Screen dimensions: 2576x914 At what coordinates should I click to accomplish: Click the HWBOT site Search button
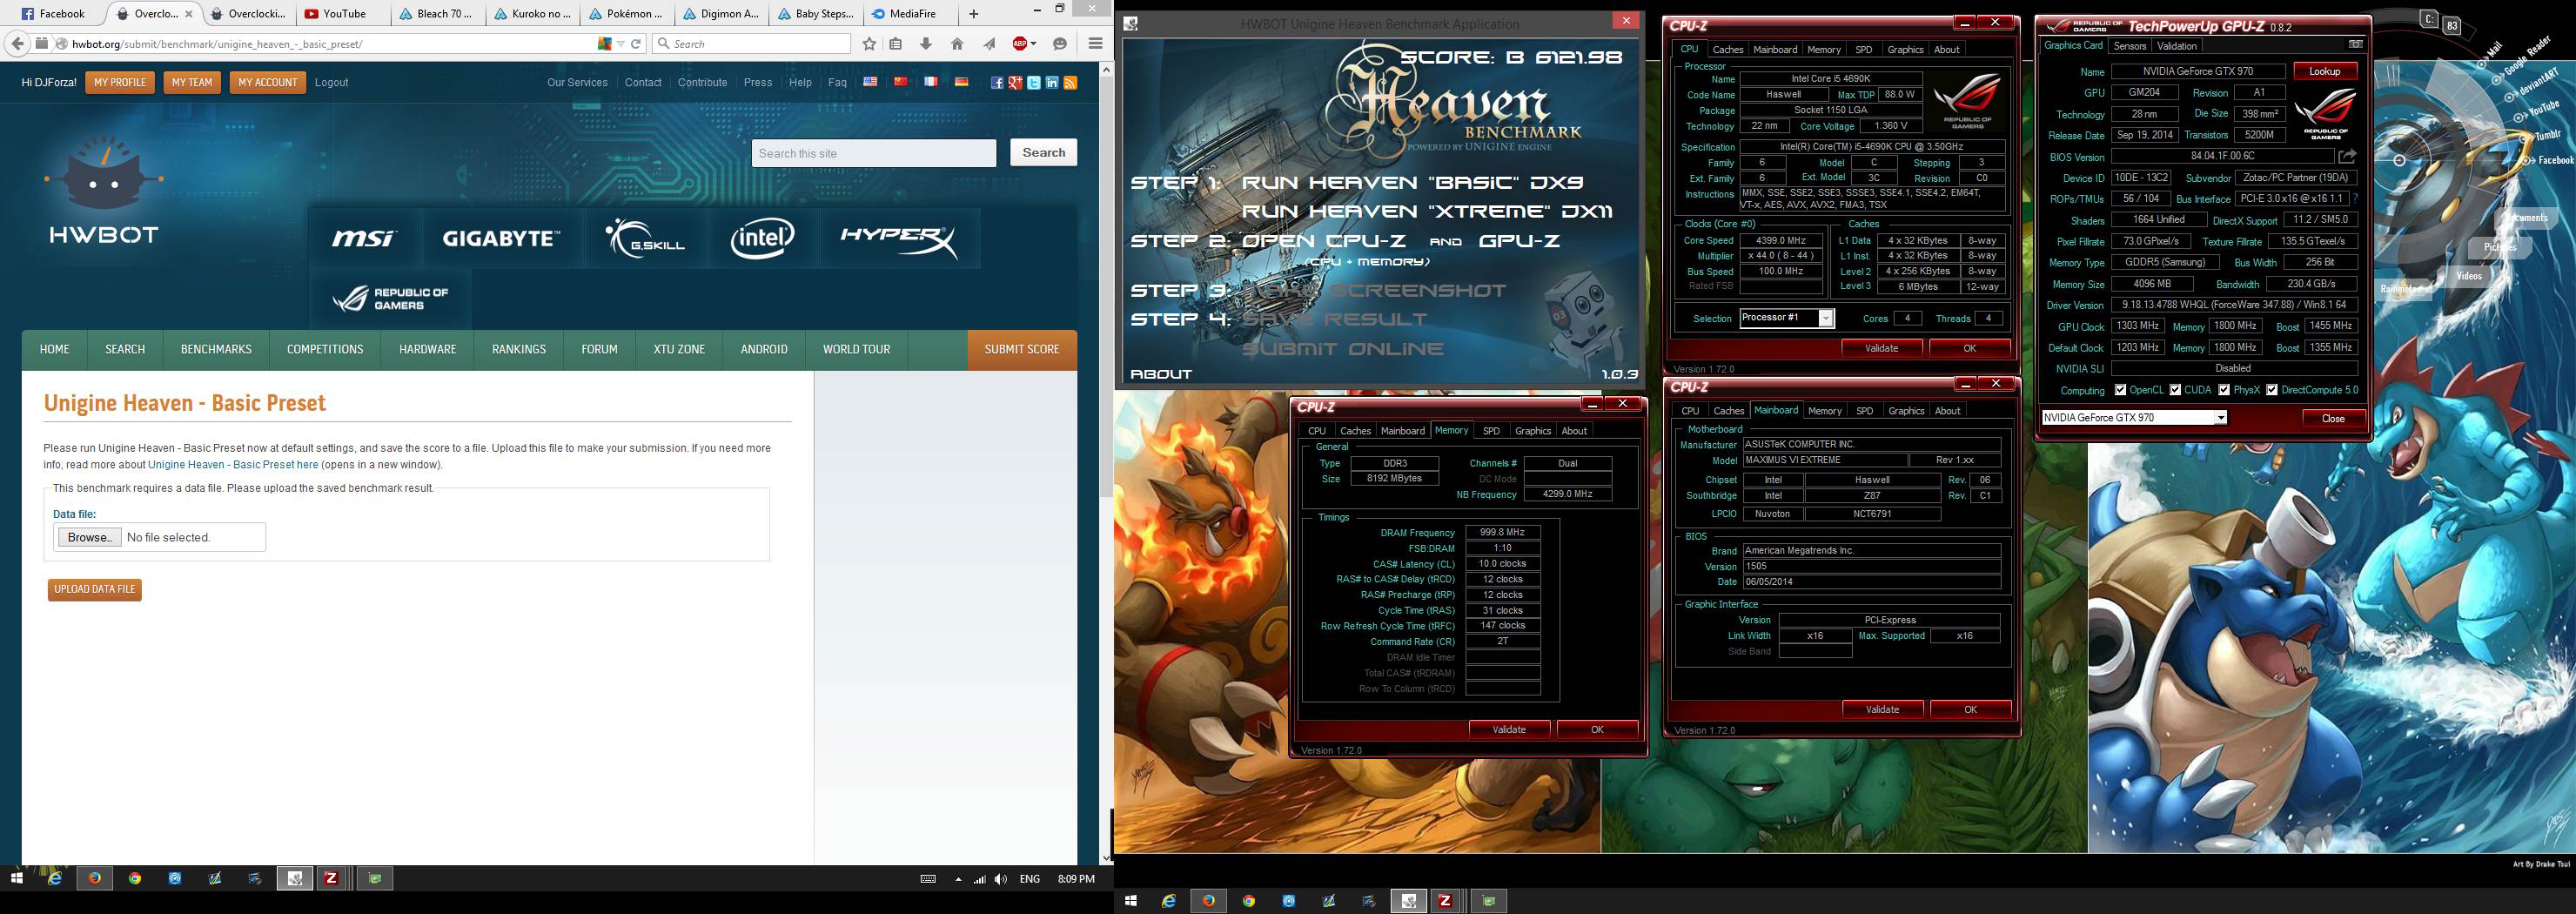[x=1044, y=153]
